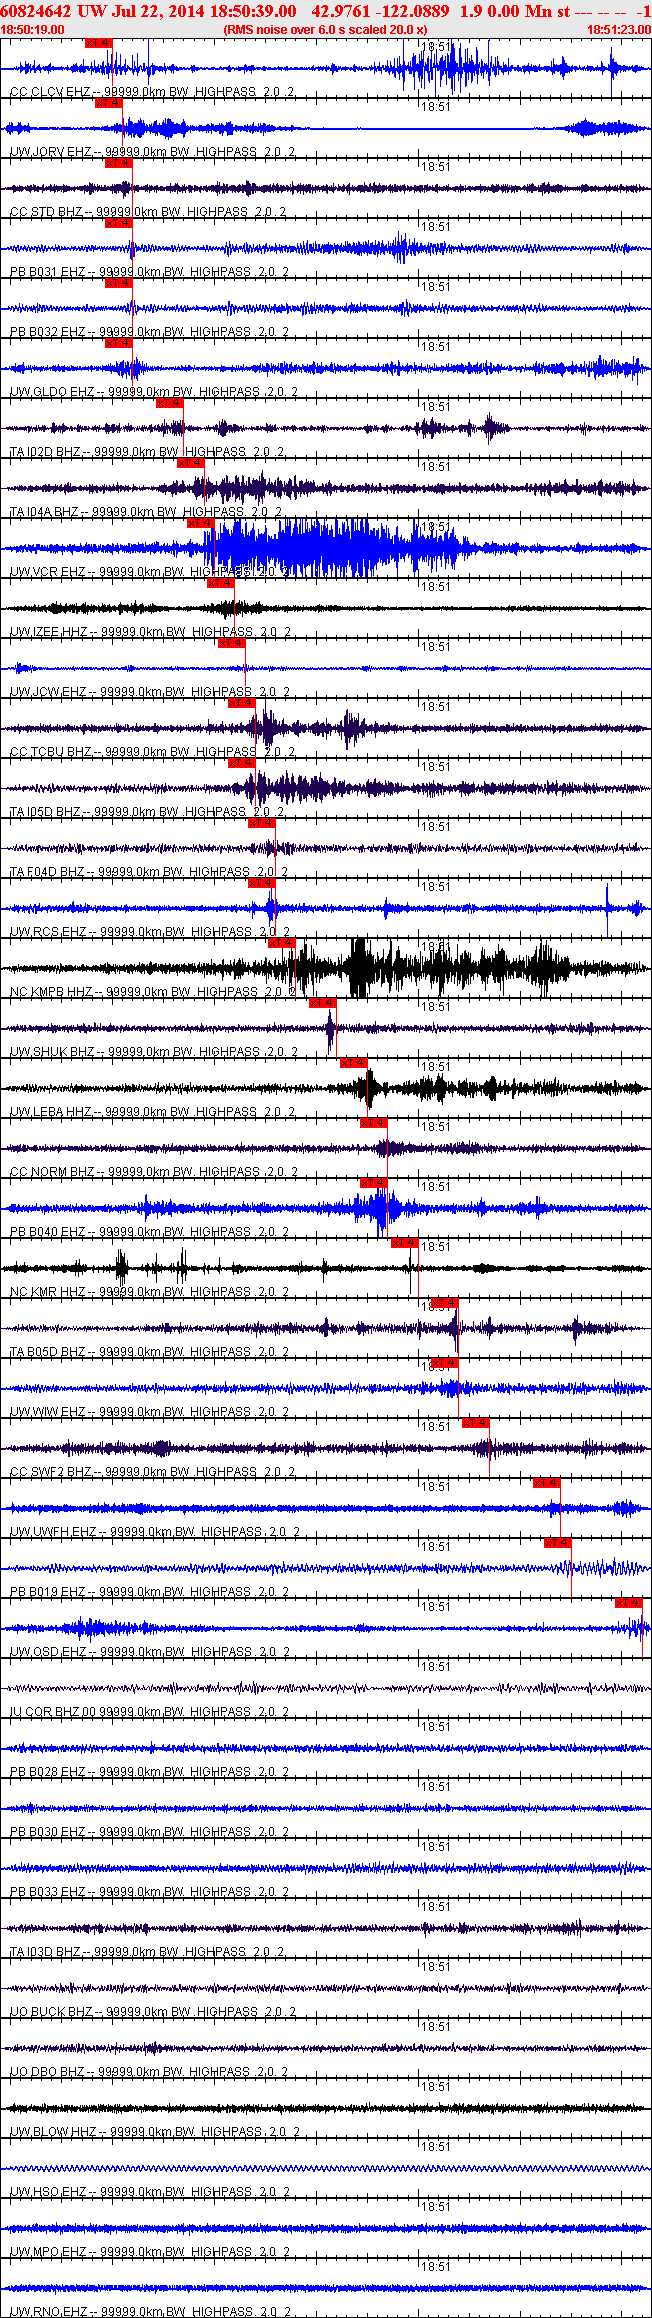Click the red pick flag on TA B05D trace
This screenshot has width=652, height=2318.
[x=445, y=1303]
